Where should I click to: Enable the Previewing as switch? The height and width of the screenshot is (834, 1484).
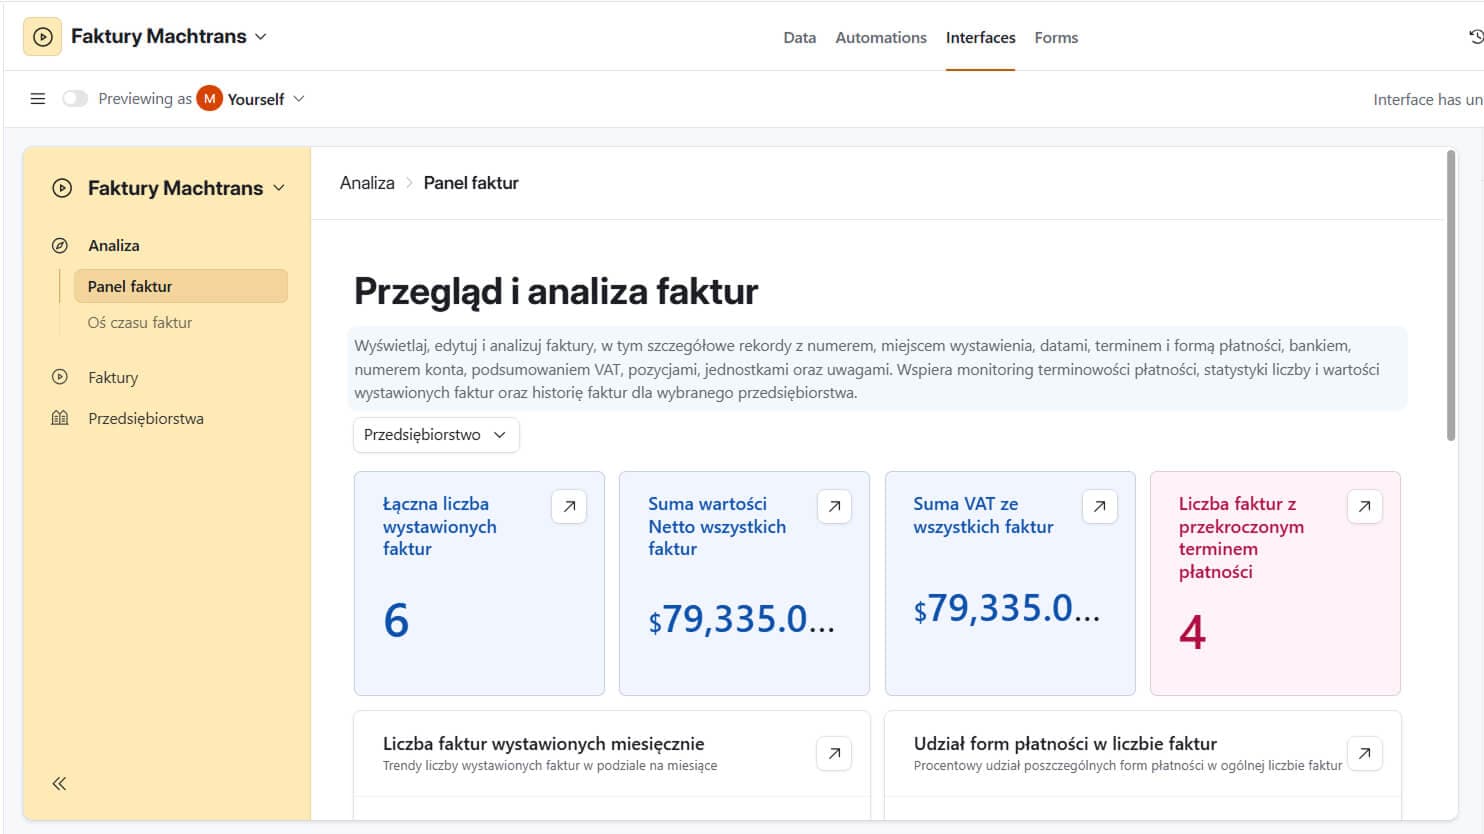[x=75, y=98]
